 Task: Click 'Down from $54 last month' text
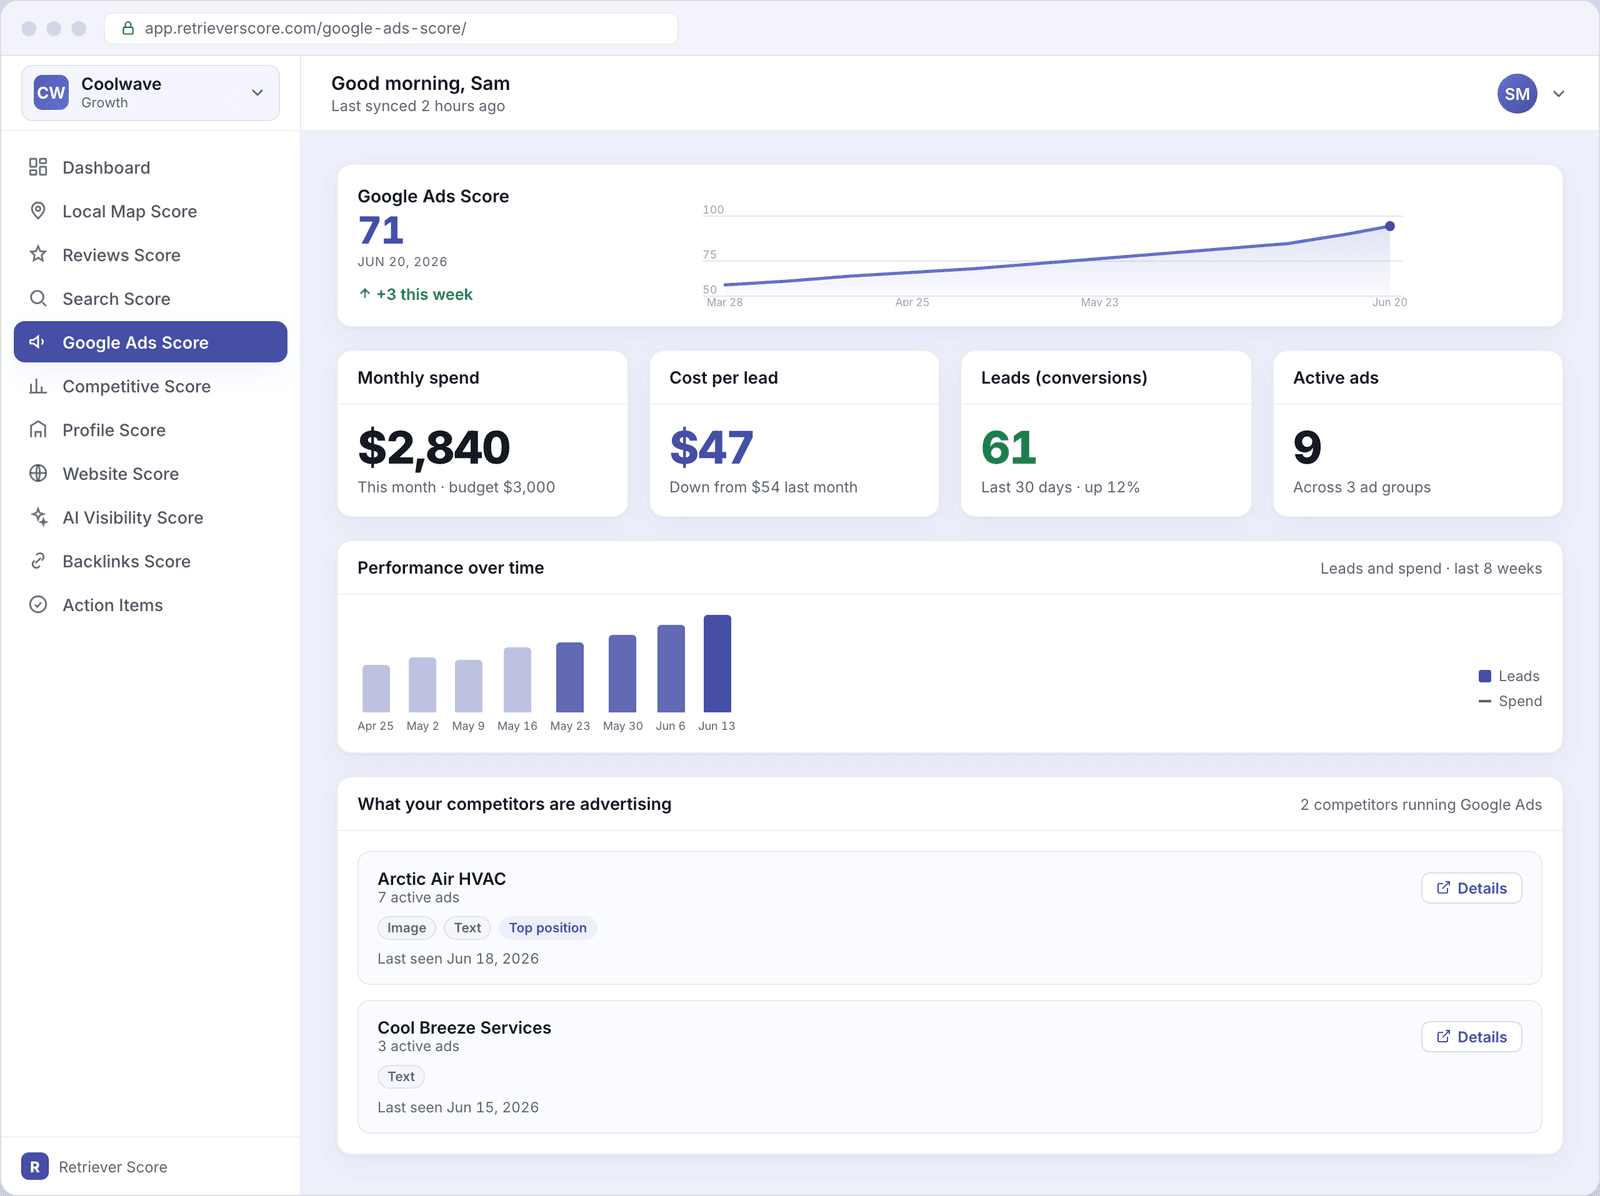pos(763,487)
